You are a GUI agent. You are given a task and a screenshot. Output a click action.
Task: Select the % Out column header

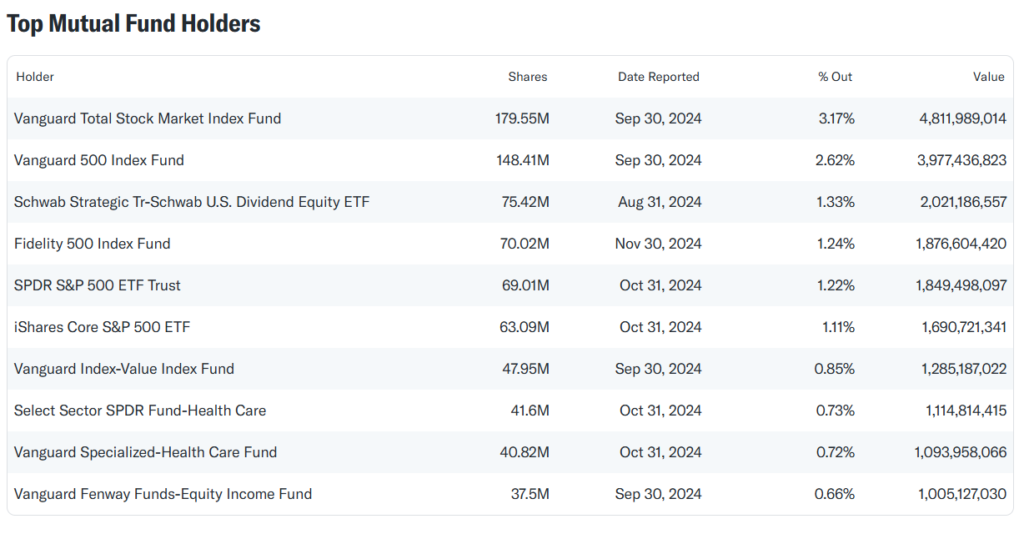click(835, 77)
